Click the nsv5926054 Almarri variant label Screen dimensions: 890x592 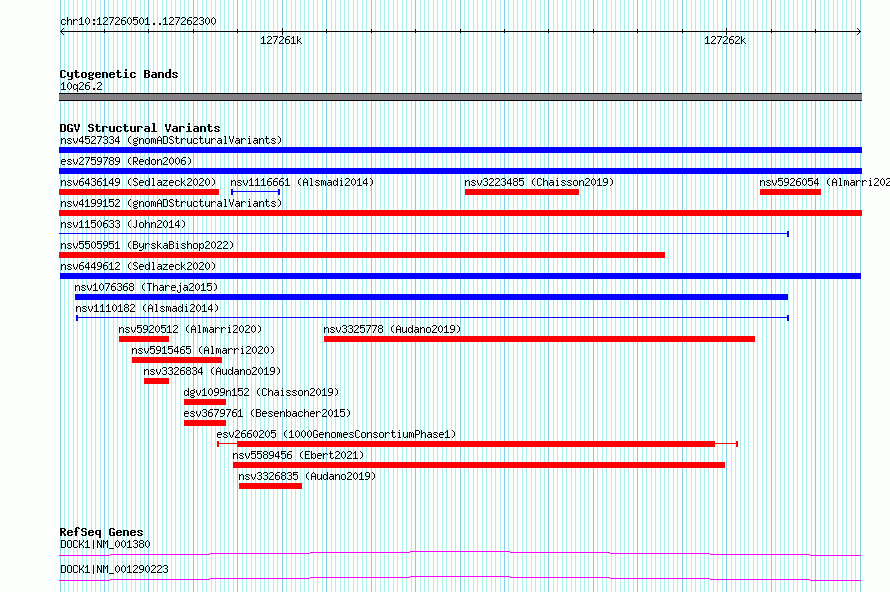coord(824,182)
